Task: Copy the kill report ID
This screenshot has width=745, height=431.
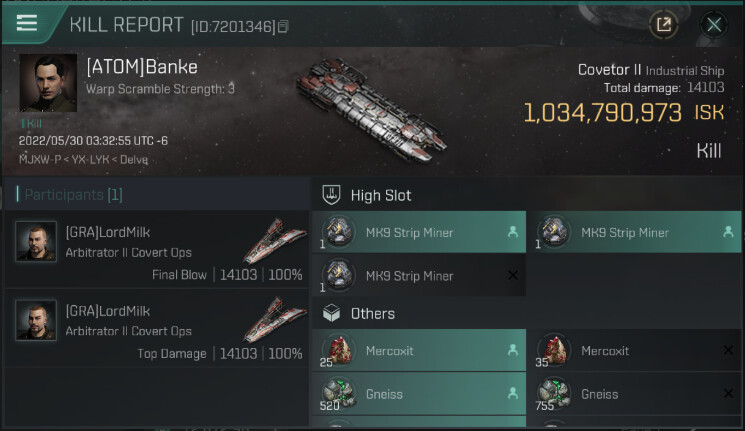Action: pos(283,26)
